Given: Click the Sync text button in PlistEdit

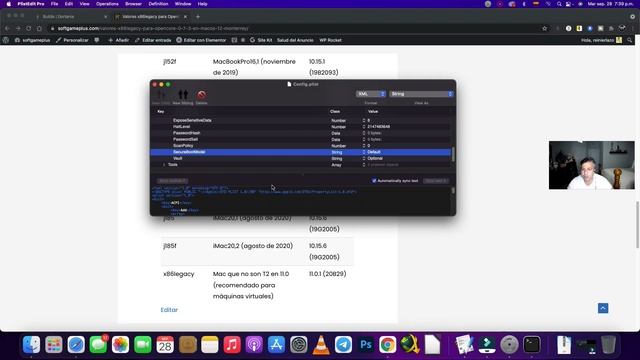Looking at the screenshot, I should [x=436, y=181].
